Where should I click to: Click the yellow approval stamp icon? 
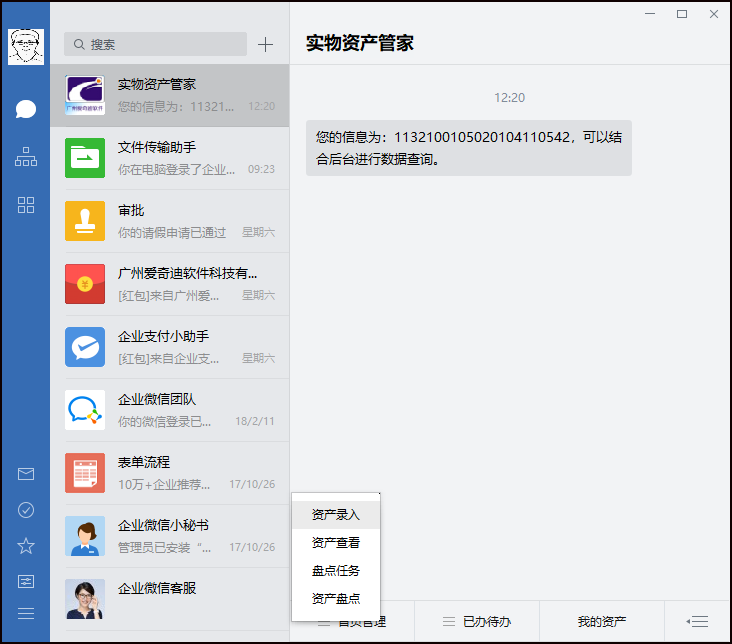[85, 221]
